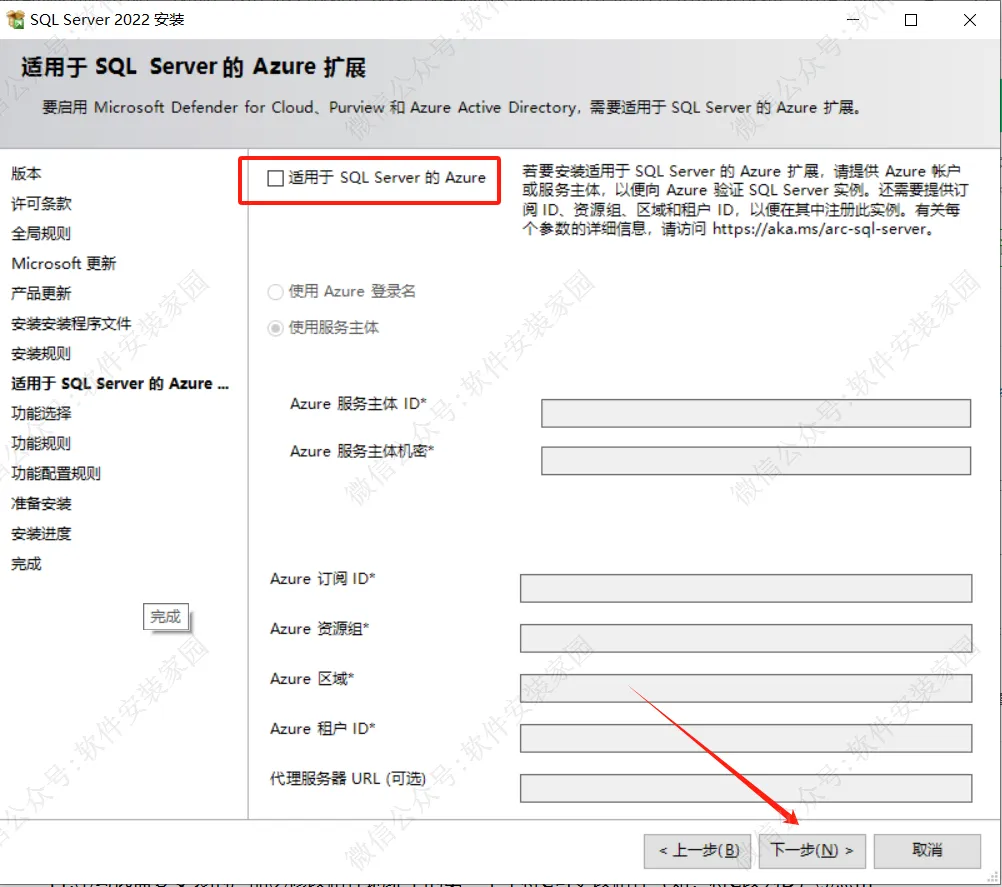Image resolution: width=1002 pixels, height=887 pixels.
Task: Select the 全局规则 step in the sidebar
Action: click(41, 233)
